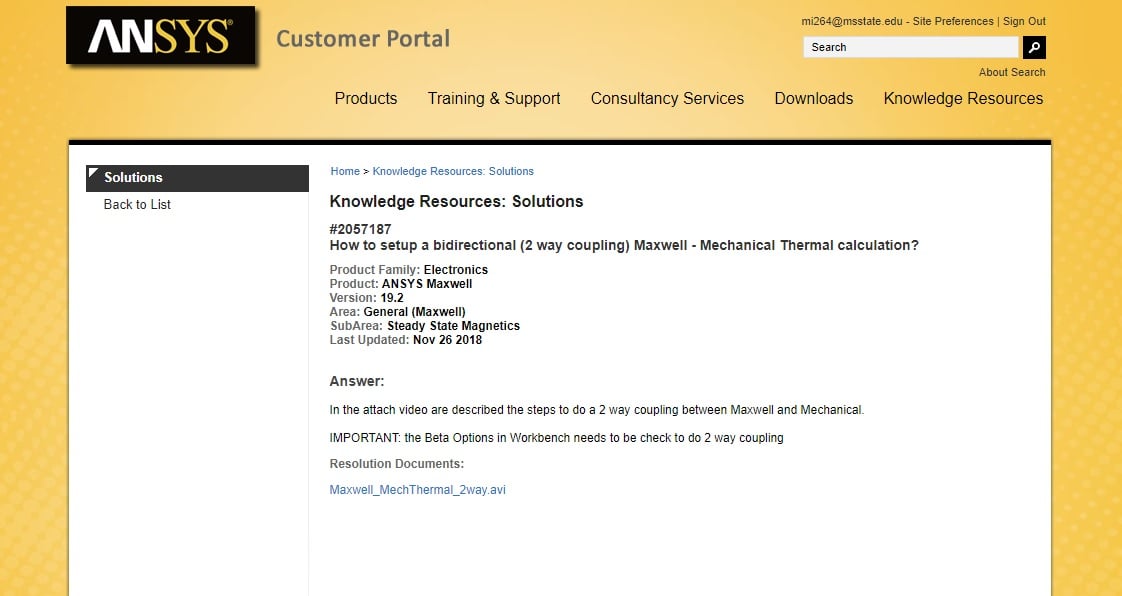Click the Customer Portal title

coord(363,39)
